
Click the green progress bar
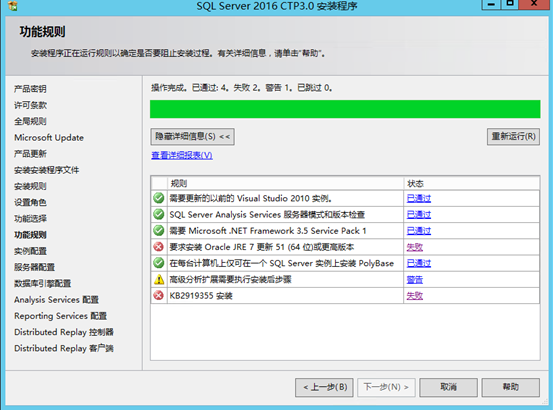pos(345,109)
